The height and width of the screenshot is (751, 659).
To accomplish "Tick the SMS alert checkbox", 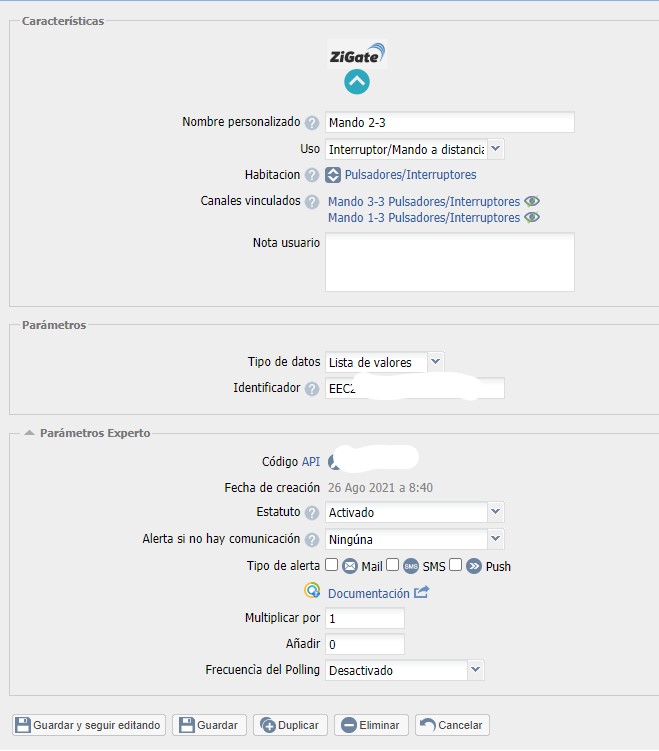I will [x=393, y=565].
